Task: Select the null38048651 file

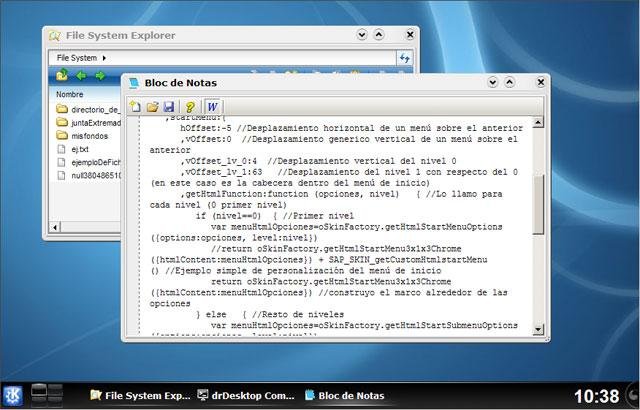Action: (88, 175)
